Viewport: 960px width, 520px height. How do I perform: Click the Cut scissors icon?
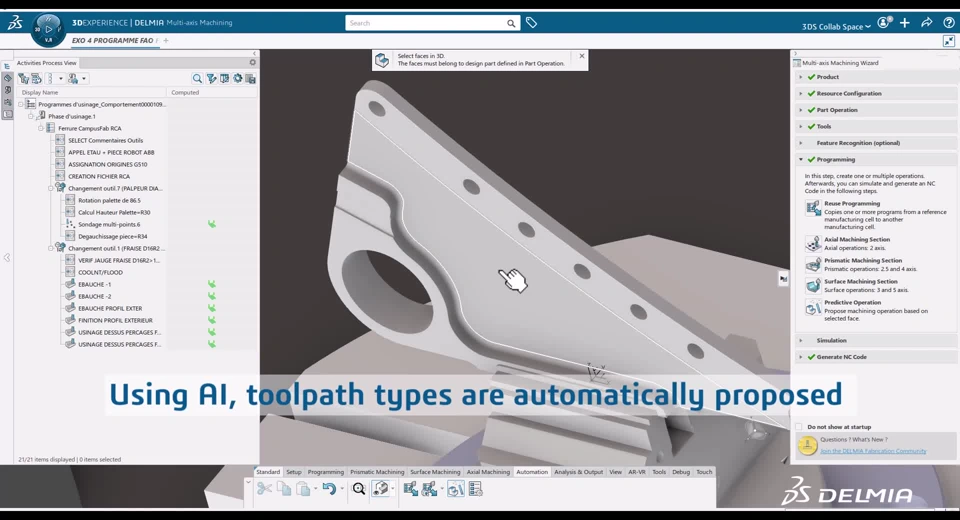[264, 488]
